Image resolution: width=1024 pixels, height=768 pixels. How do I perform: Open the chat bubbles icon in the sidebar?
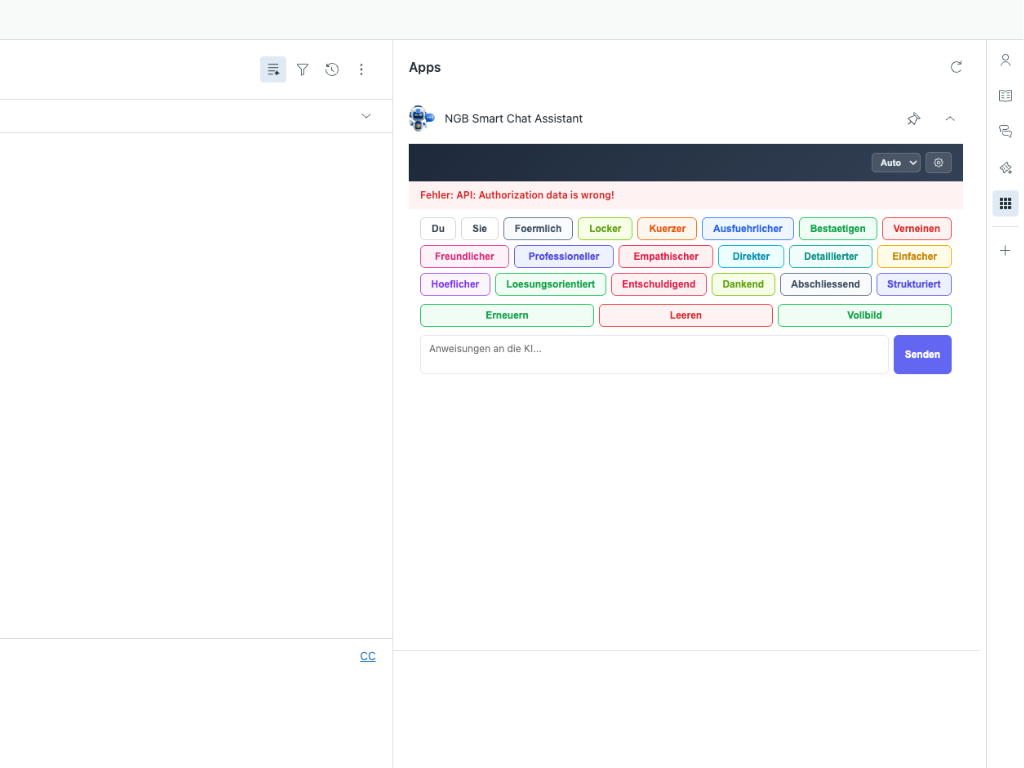point(1005,131)
